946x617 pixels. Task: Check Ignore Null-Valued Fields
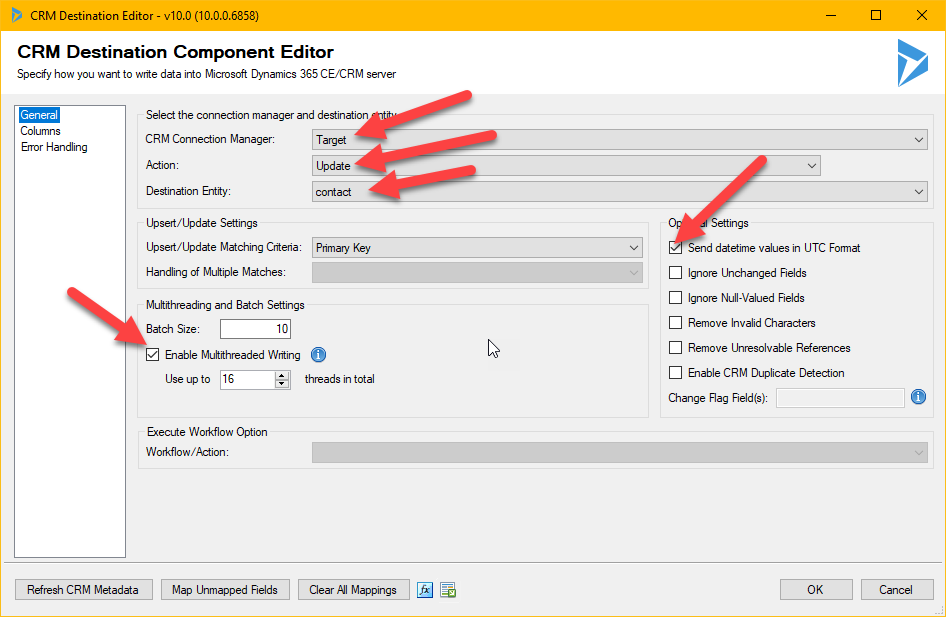[675, 297]
